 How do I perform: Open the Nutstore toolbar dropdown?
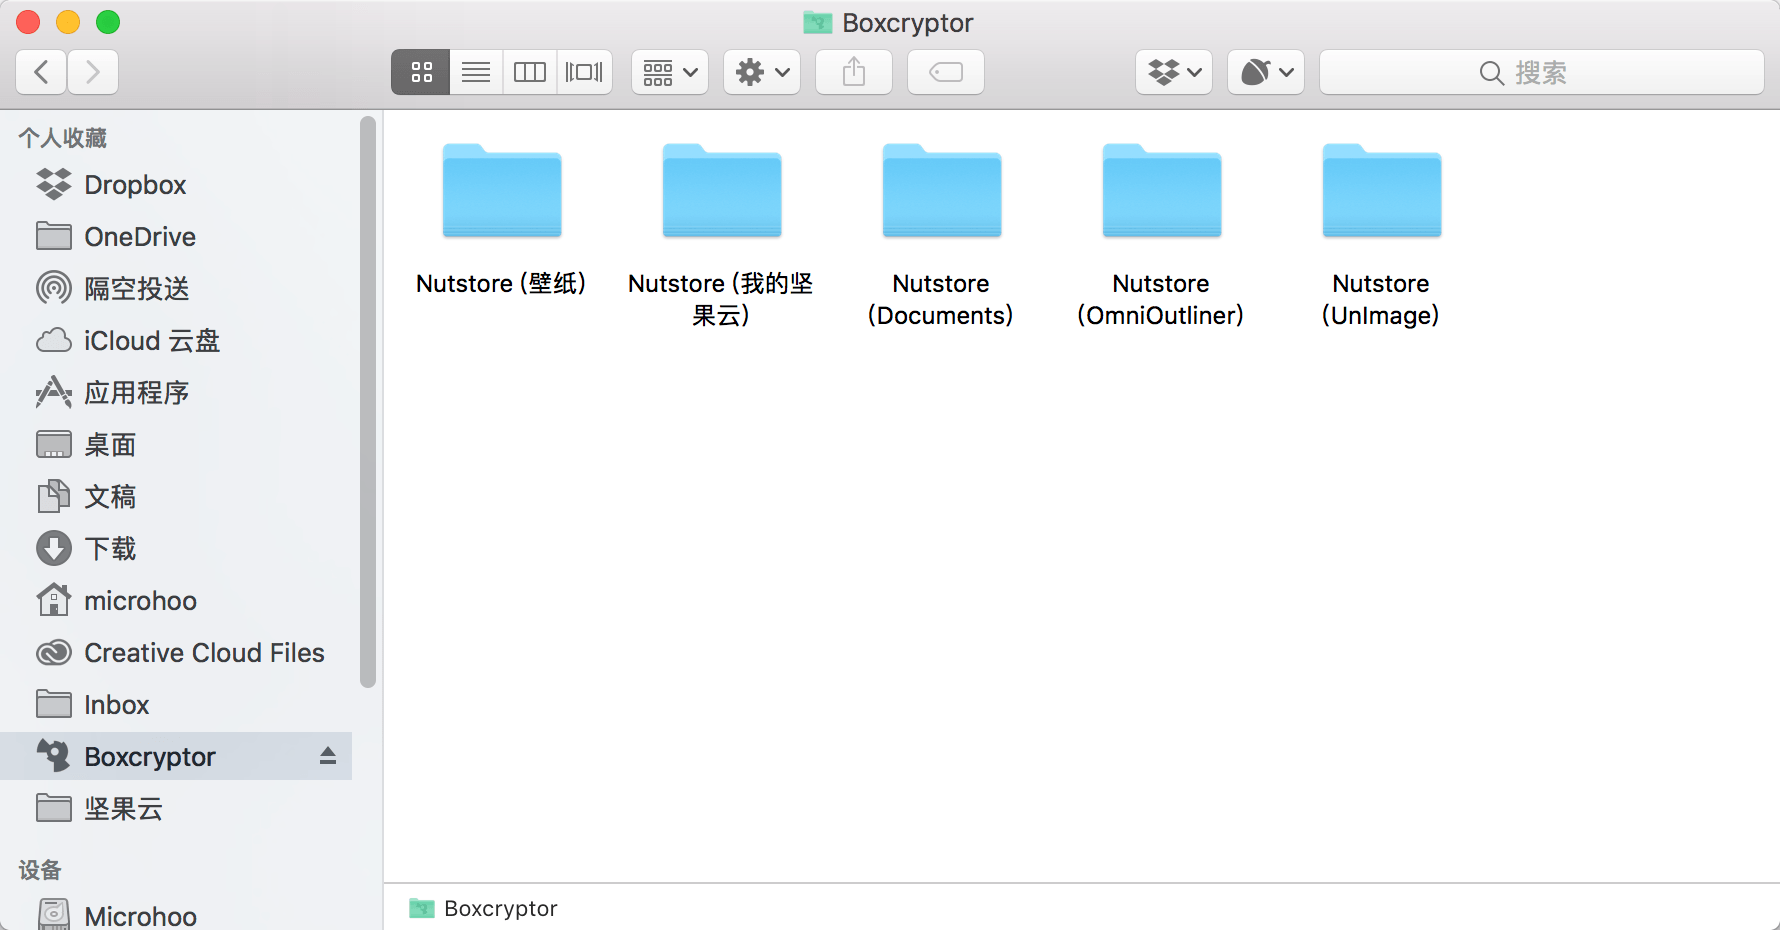point(1266,72)
